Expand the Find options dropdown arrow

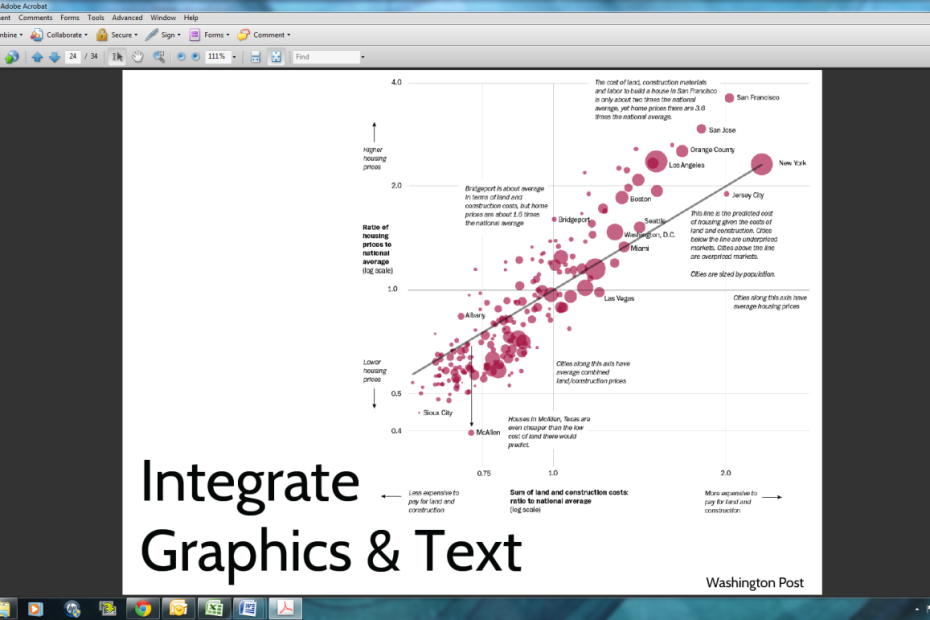click(x=362, y=57)
